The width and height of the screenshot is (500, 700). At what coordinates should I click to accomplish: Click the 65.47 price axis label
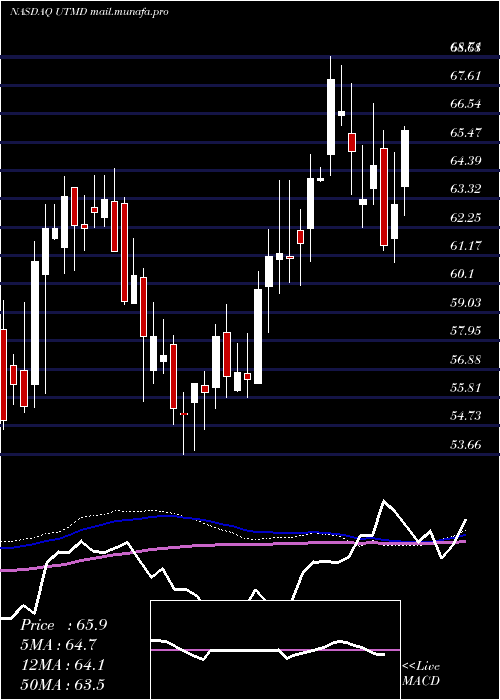[466, 132]
